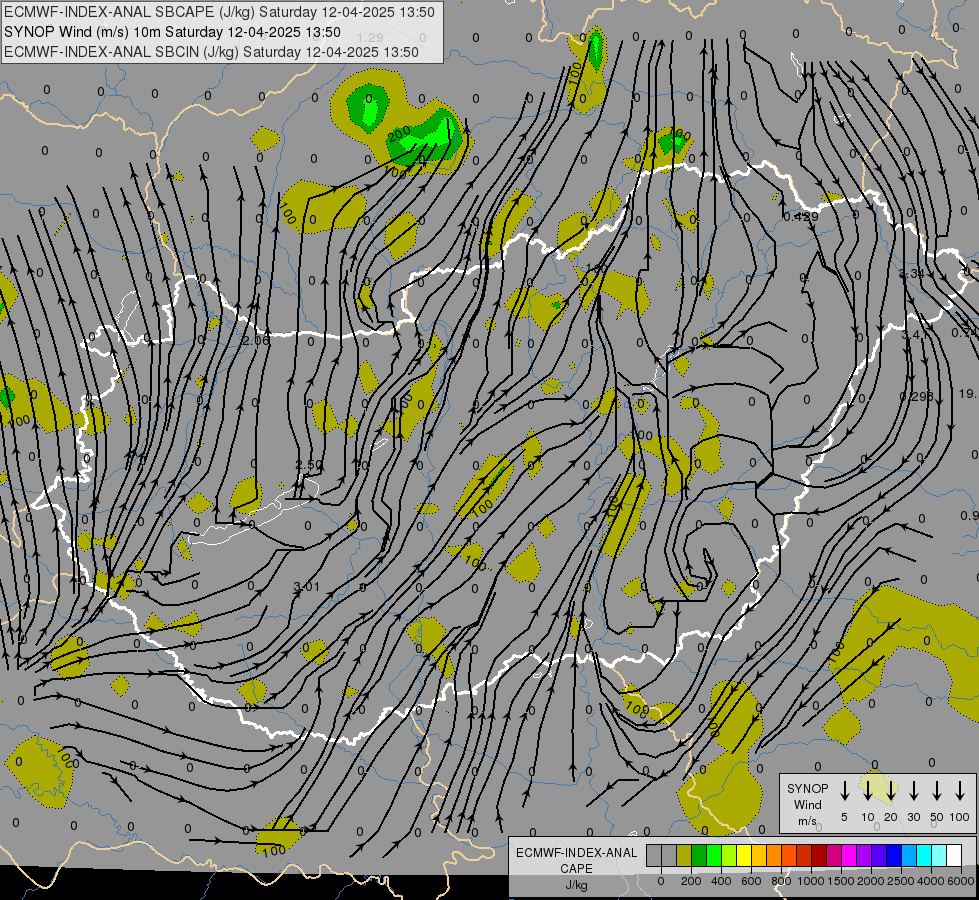Click the wind legend arrow above 10
The height and width of the screenshot is (900, 979).
point(867,790)
